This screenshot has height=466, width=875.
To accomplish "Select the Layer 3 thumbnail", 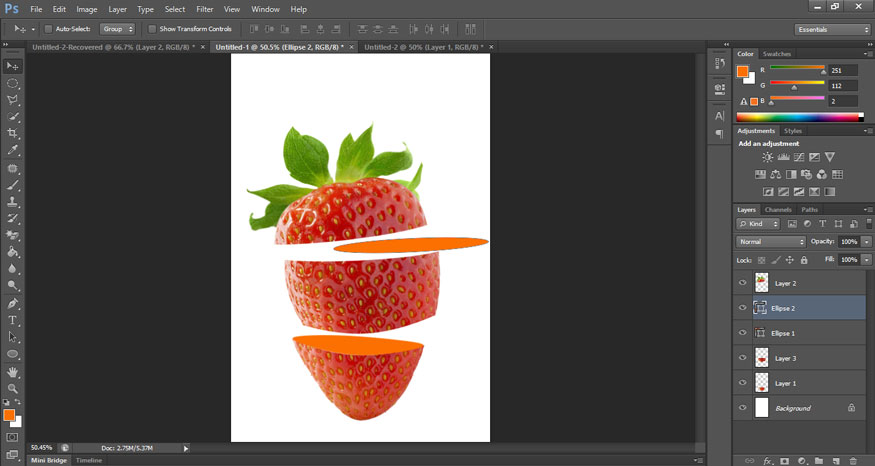I will (x=761, y=358).
